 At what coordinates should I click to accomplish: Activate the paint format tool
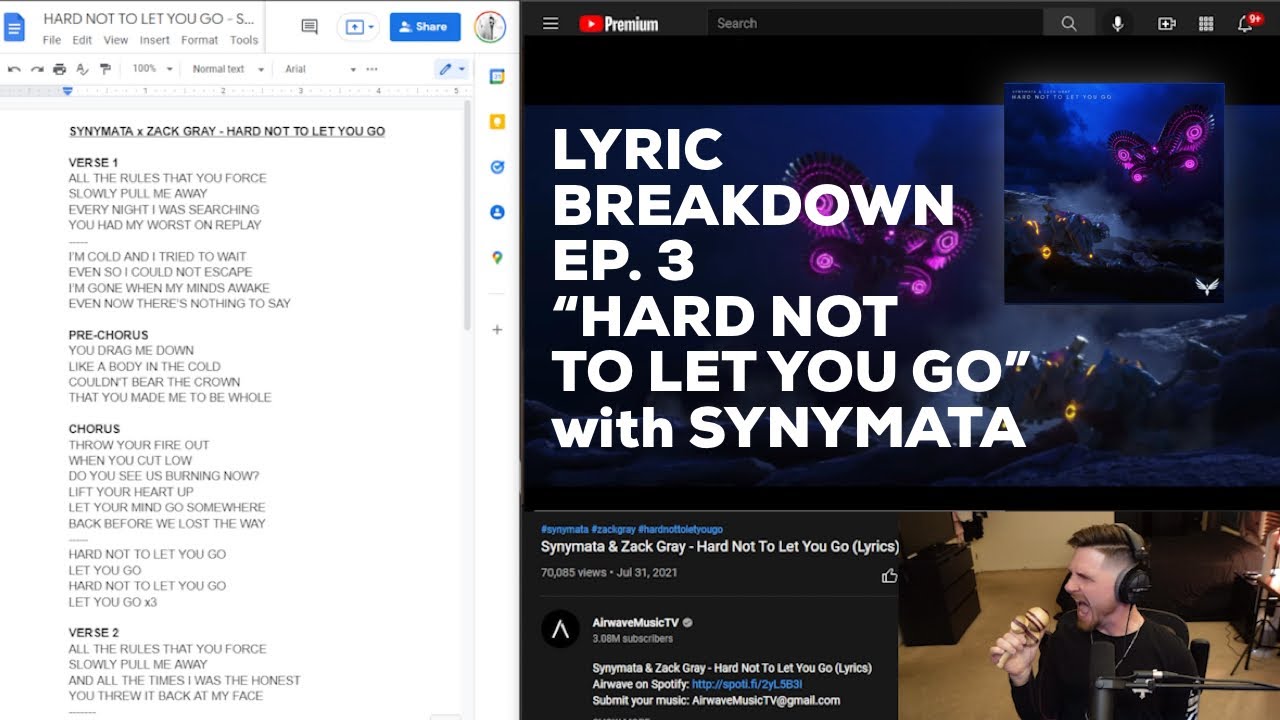tap(105, 69)
